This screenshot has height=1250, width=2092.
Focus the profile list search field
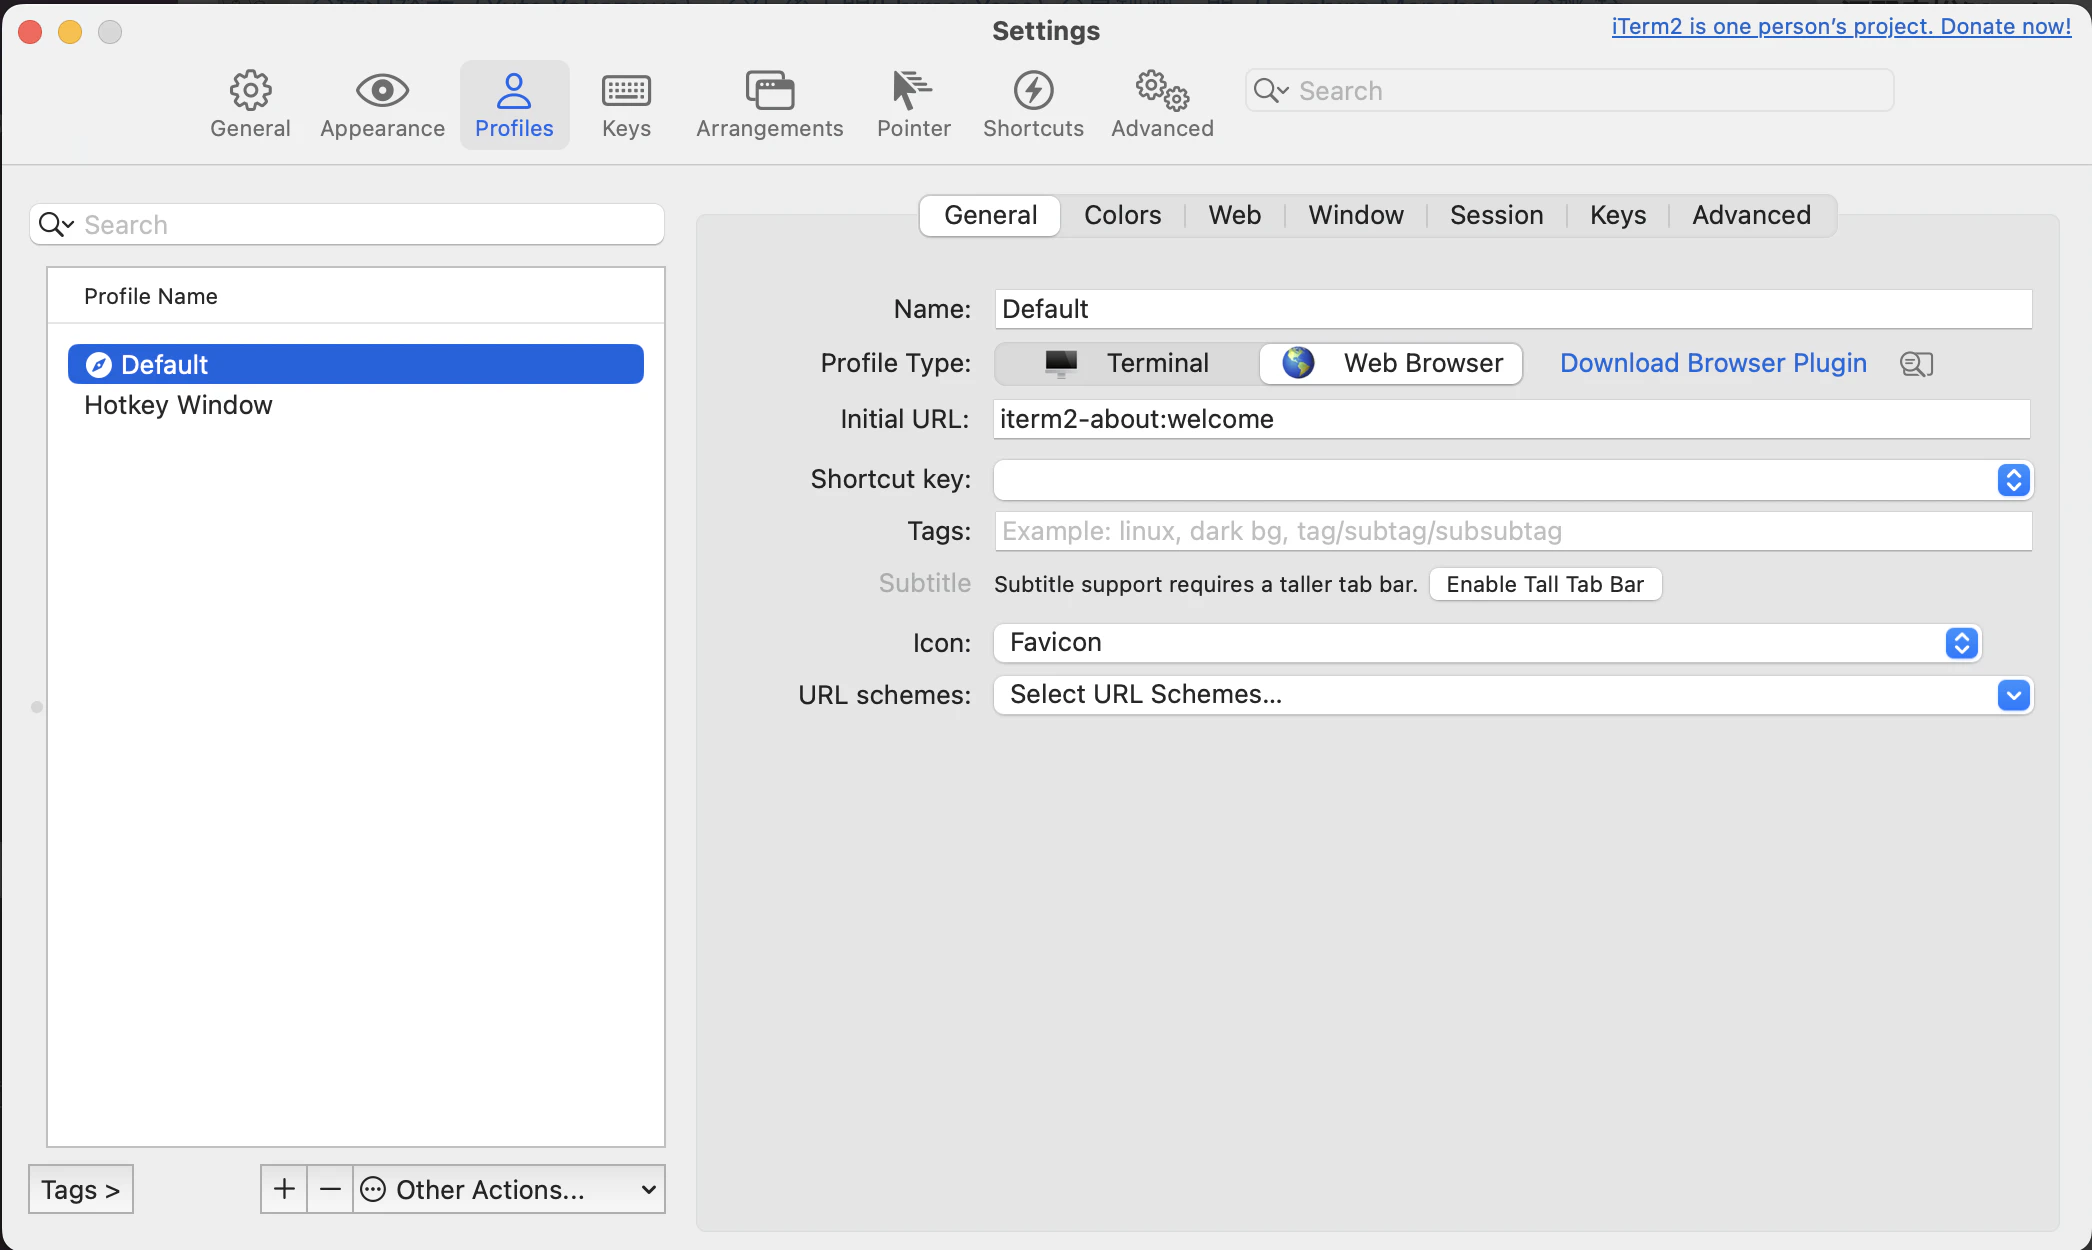click(347, 225)
